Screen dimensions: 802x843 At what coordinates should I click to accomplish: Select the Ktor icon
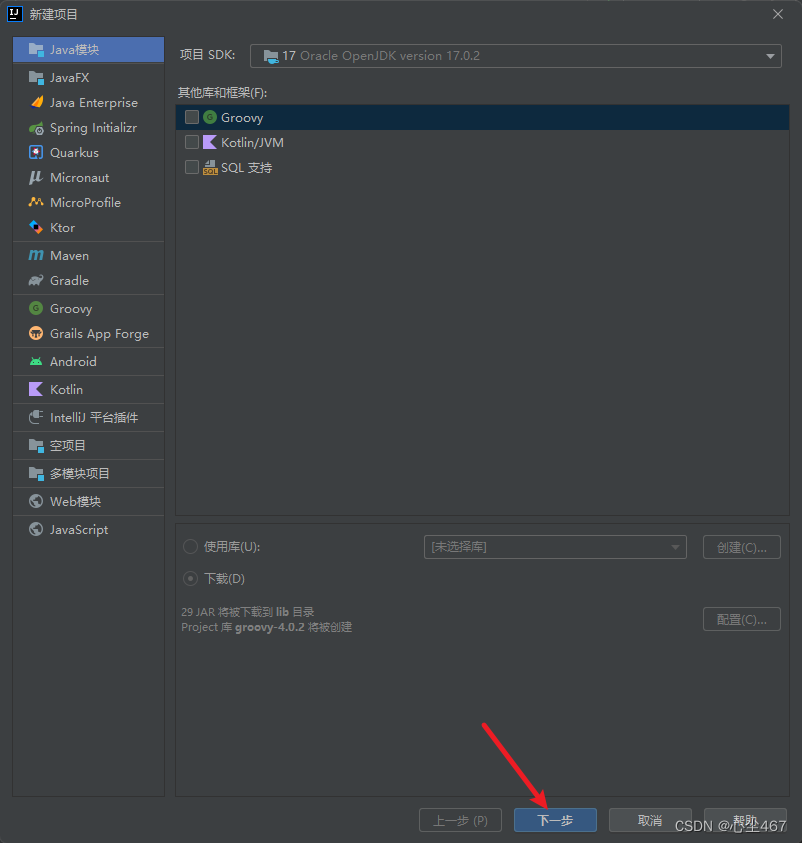pos(36,227)
